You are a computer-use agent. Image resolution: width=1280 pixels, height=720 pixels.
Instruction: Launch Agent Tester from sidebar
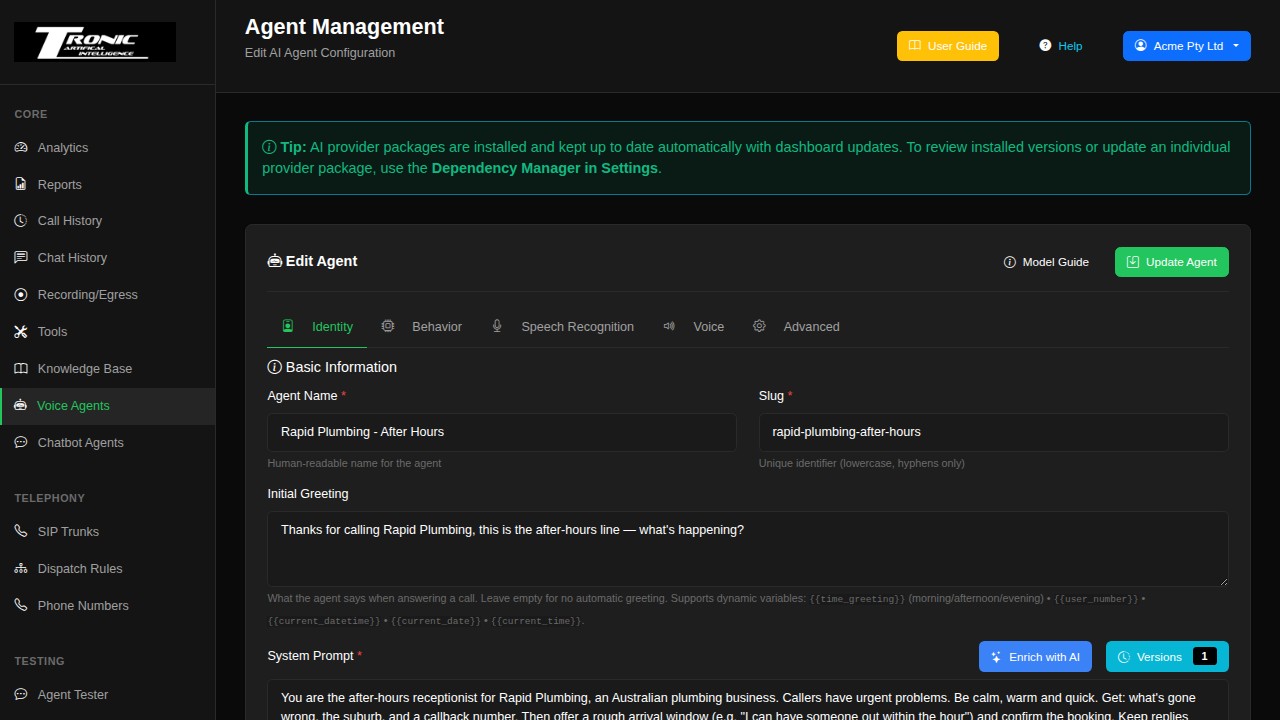tap(107, 695)
